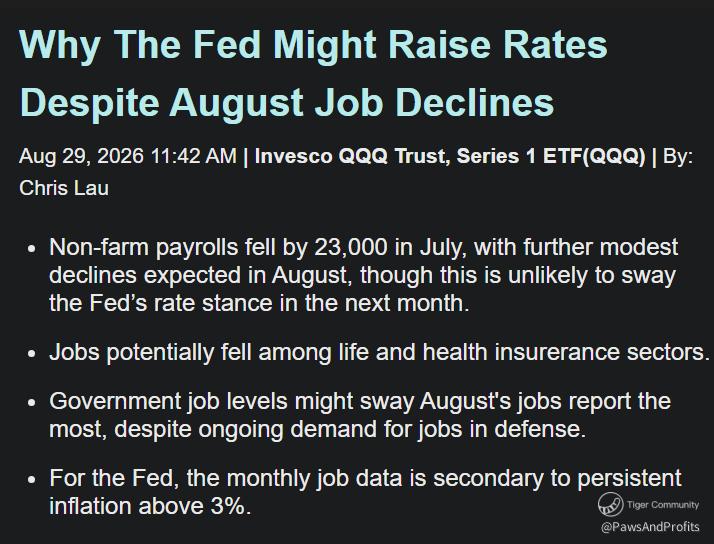
Task: Open the article headline about Fed rates
Action: coord(313,73)
